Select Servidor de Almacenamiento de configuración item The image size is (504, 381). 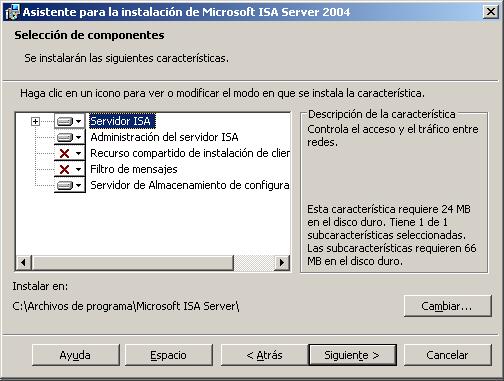pos(190,185)
